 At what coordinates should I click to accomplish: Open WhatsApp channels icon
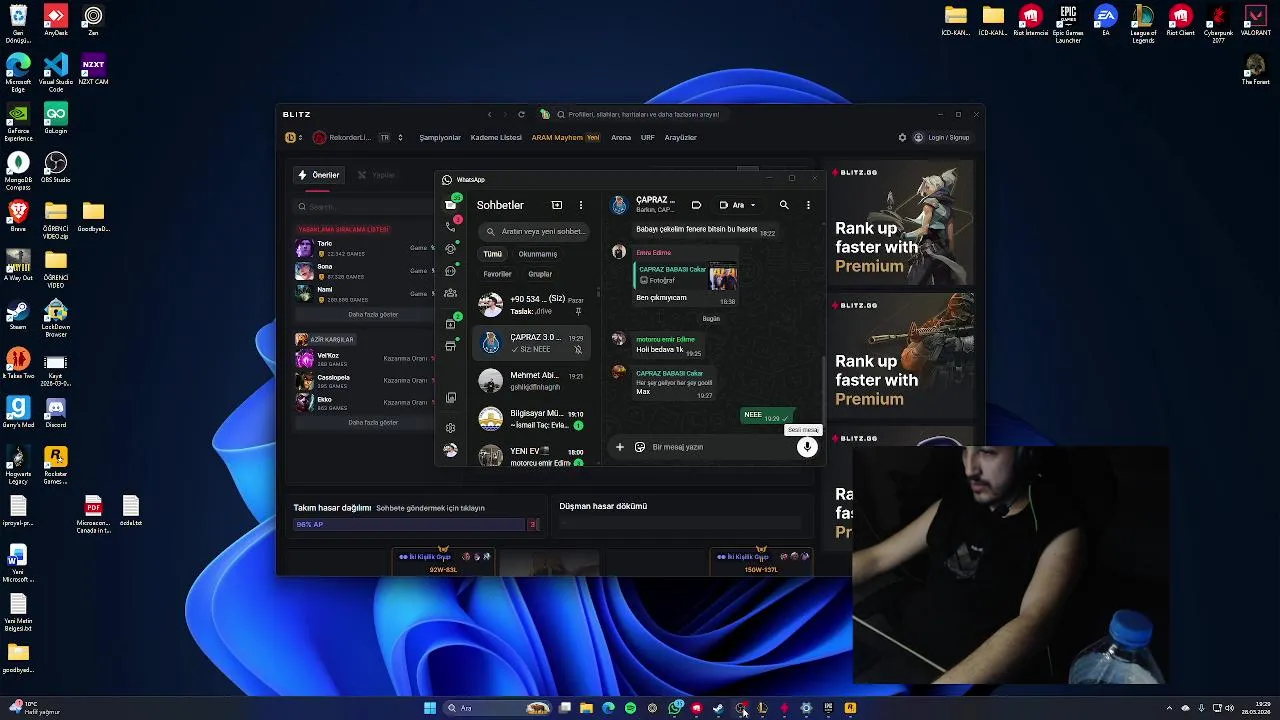451,270
